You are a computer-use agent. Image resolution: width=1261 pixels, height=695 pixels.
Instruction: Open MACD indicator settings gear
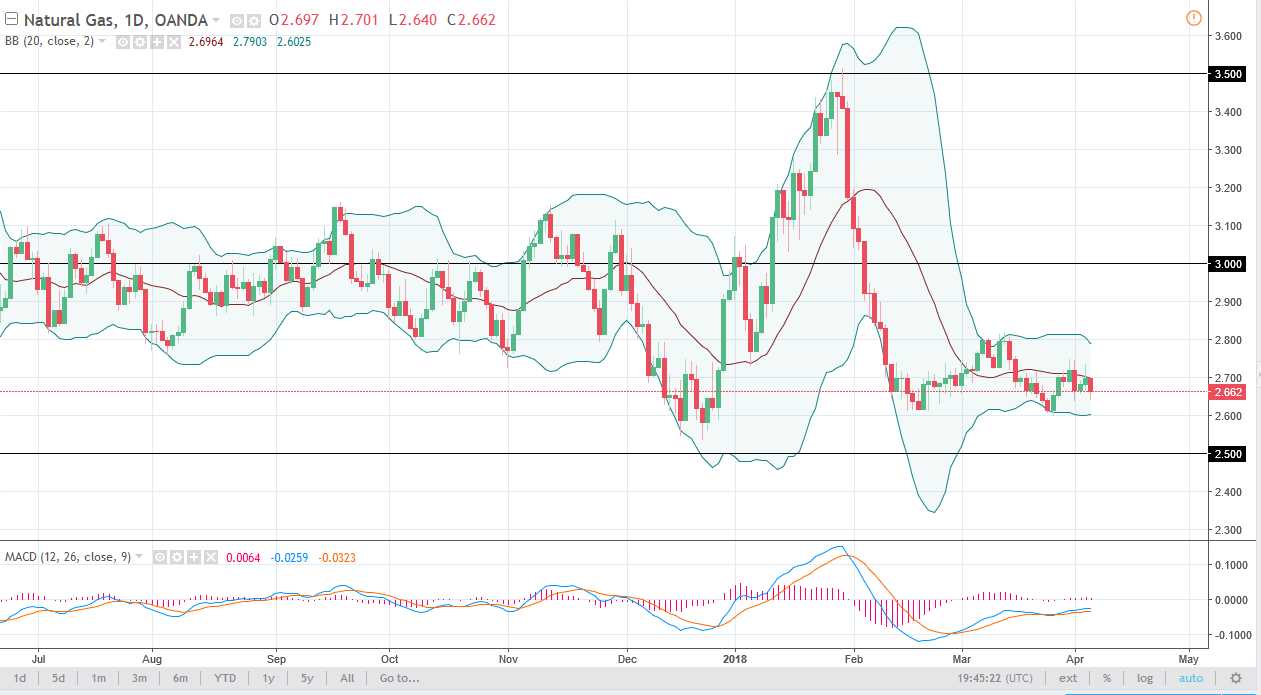tap(176, 557)
